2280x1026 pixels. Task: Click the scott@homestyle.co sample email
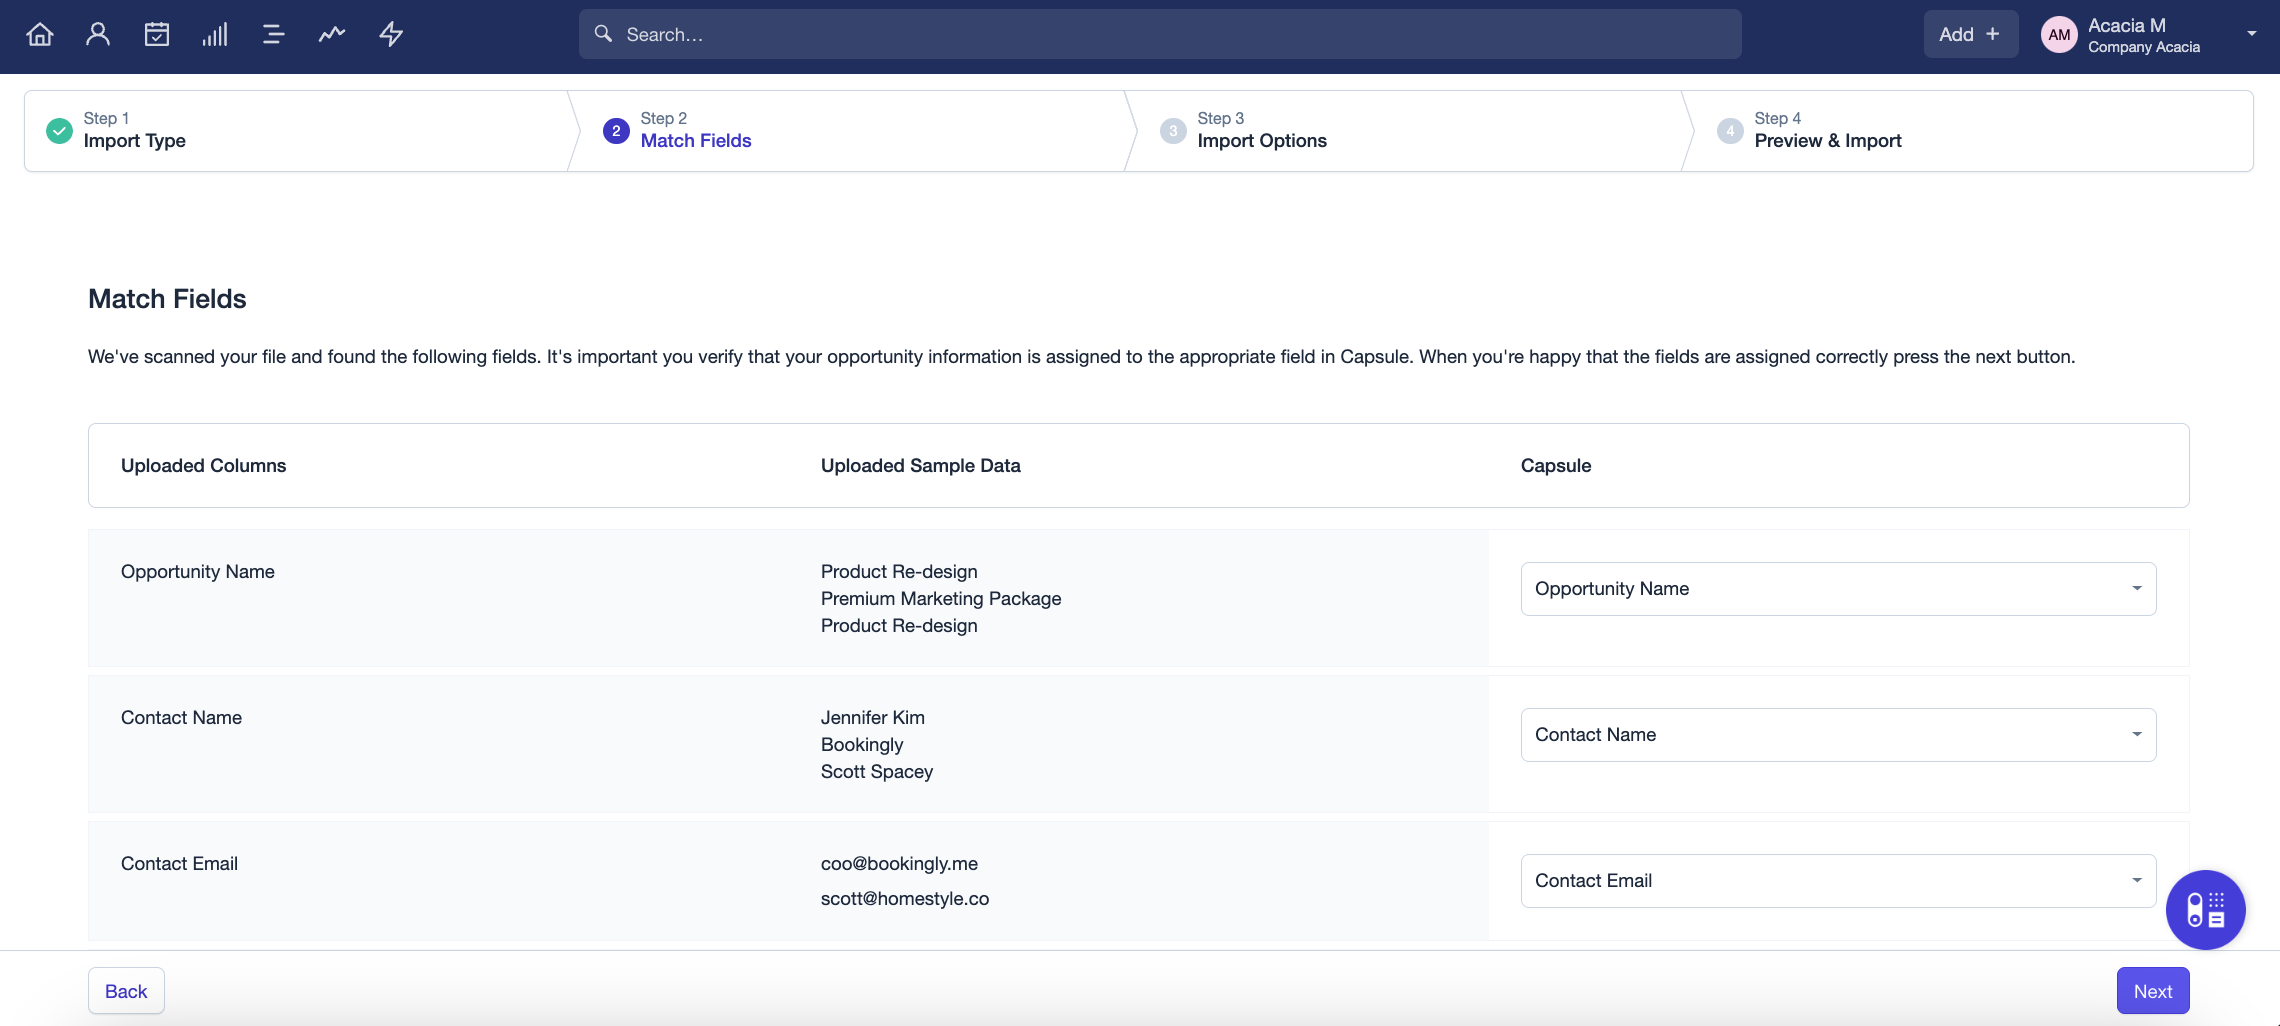[904, 899]
